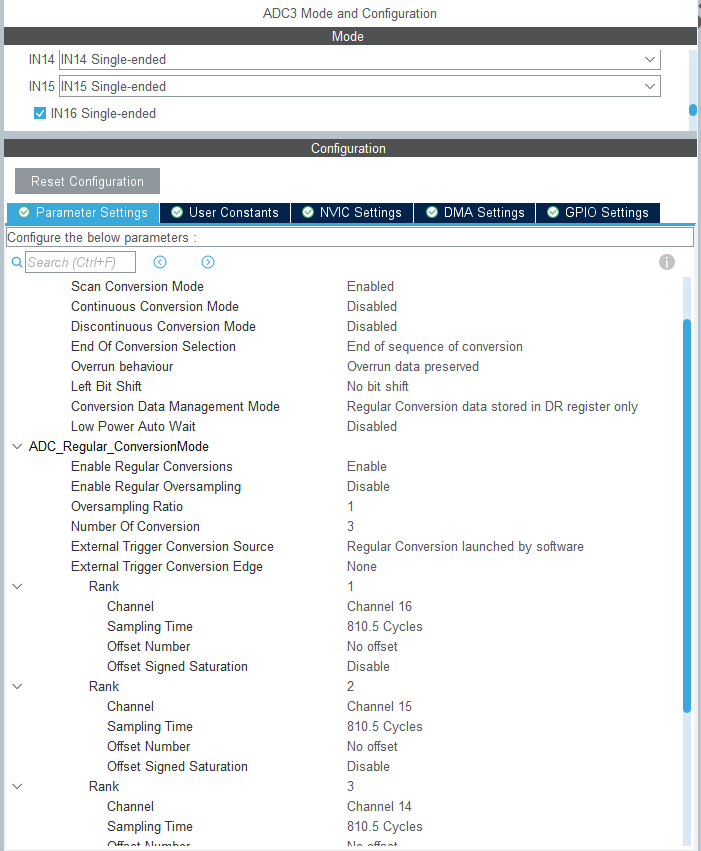Uncheck IN16 Single-ended checkbox

[40, 113]
